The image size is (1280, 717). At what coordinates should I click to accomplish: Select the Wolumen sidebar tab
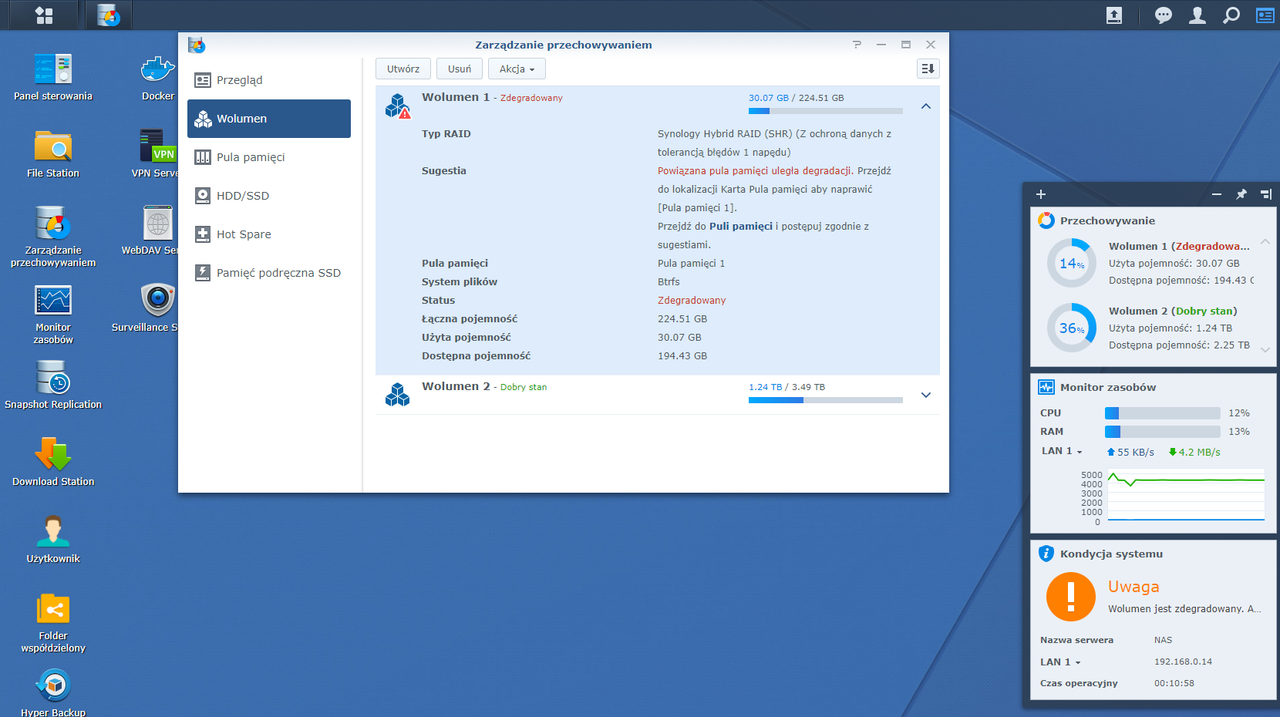coord(269,118)
